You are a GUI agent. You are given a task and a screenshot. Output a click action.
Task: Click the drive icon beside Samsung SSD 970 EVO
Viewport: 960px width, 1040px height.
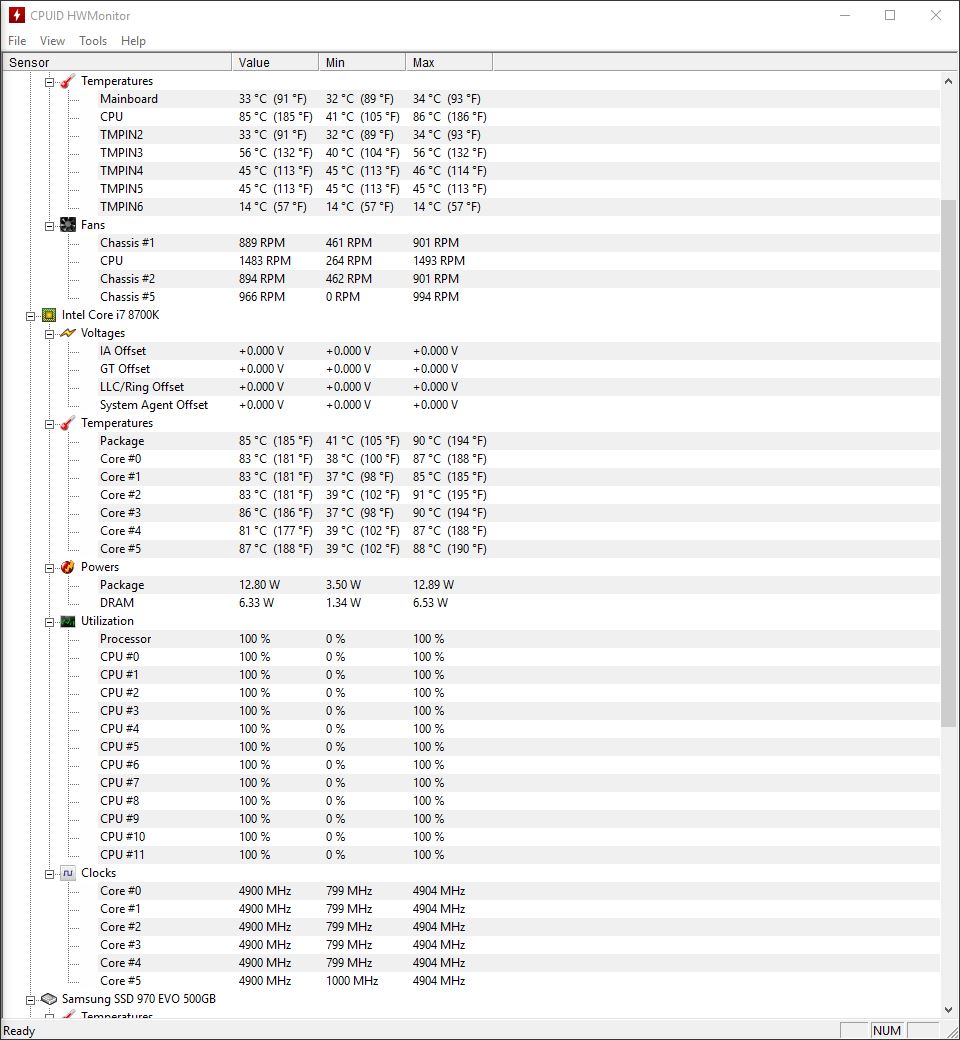(x=48, y=999)
